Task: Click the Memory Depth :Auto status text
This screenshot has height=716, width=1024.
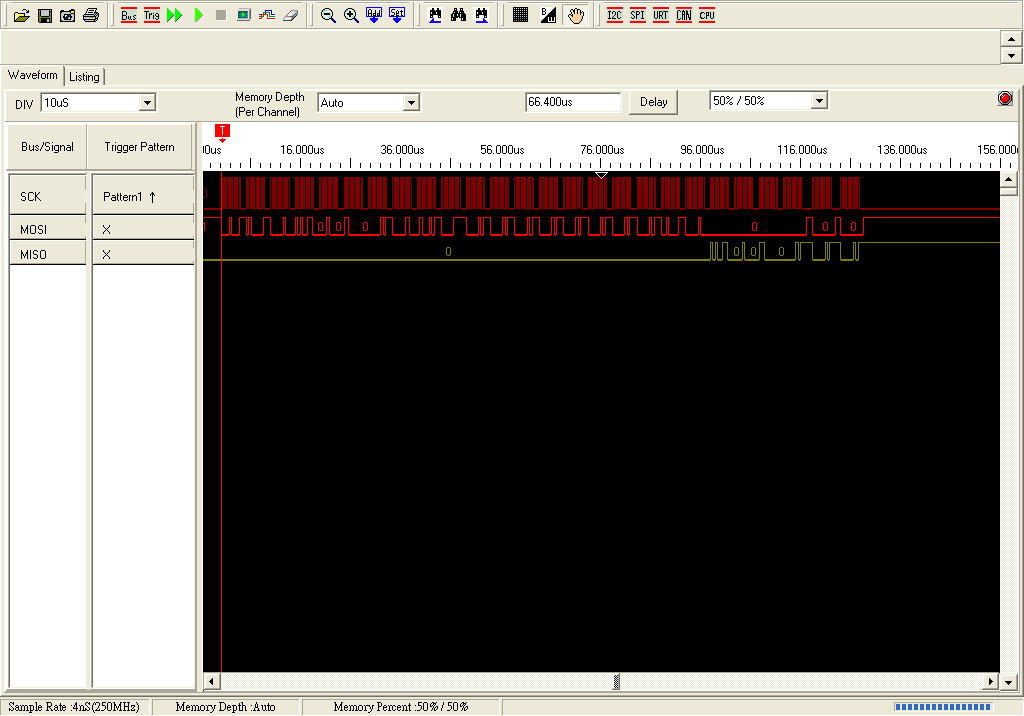Action: 225,707
